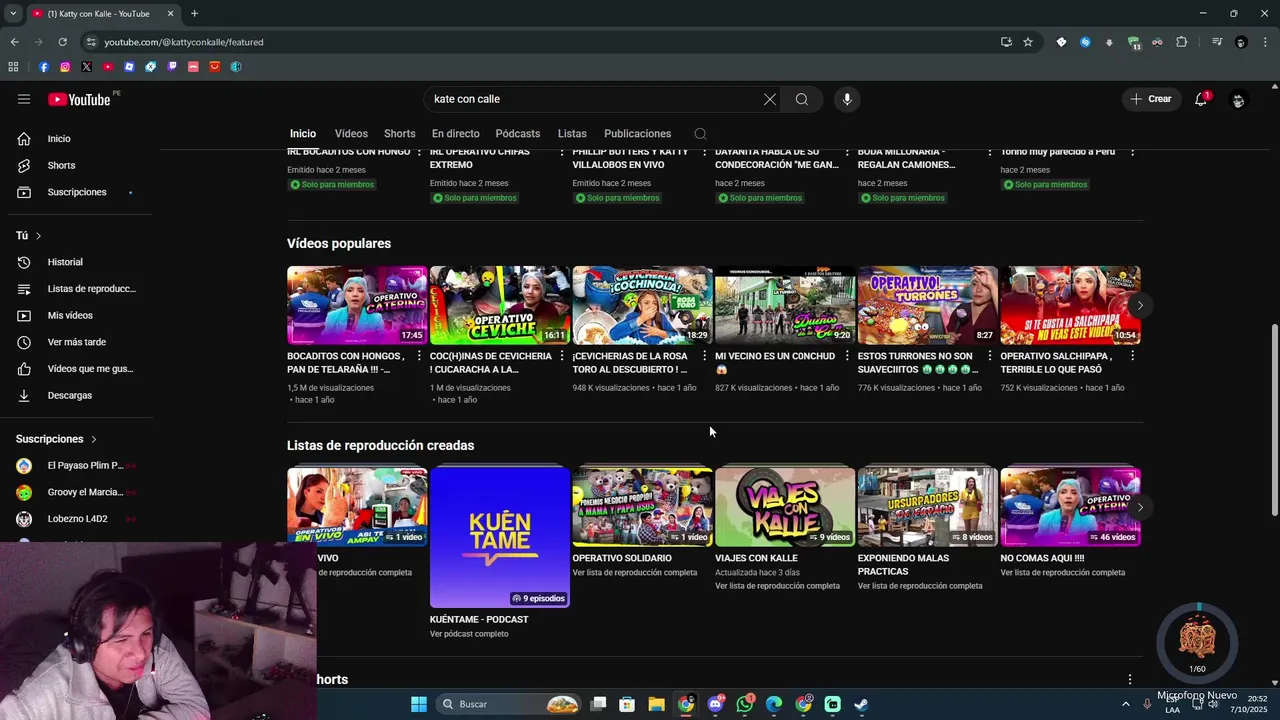Open WhatsApp from the taskbar

coord(744,704)
